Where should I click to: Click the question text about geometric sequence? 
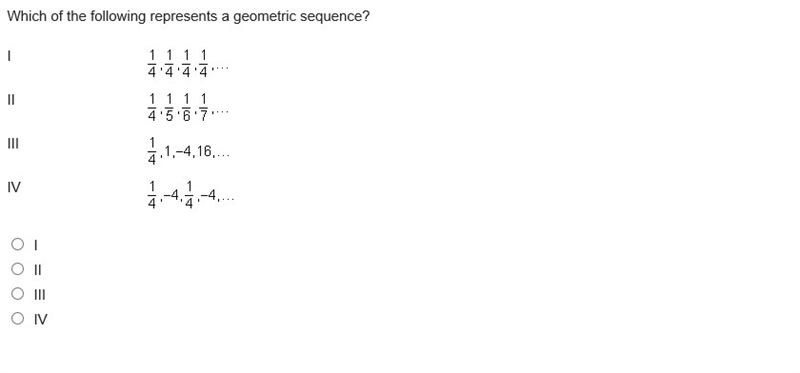[188, 16]
